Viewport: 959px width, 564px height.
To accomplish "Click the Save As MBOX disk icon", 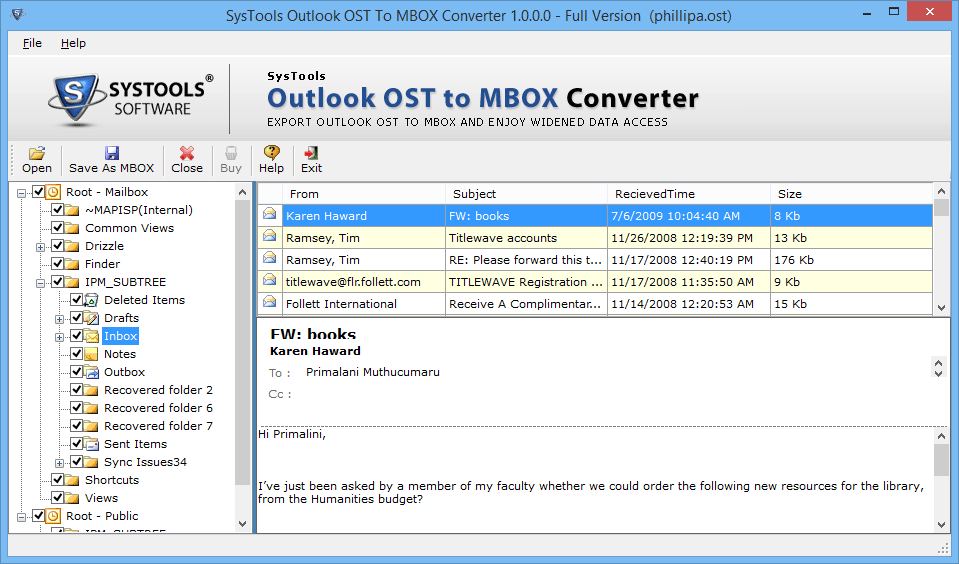I will [x=111, y=153].
